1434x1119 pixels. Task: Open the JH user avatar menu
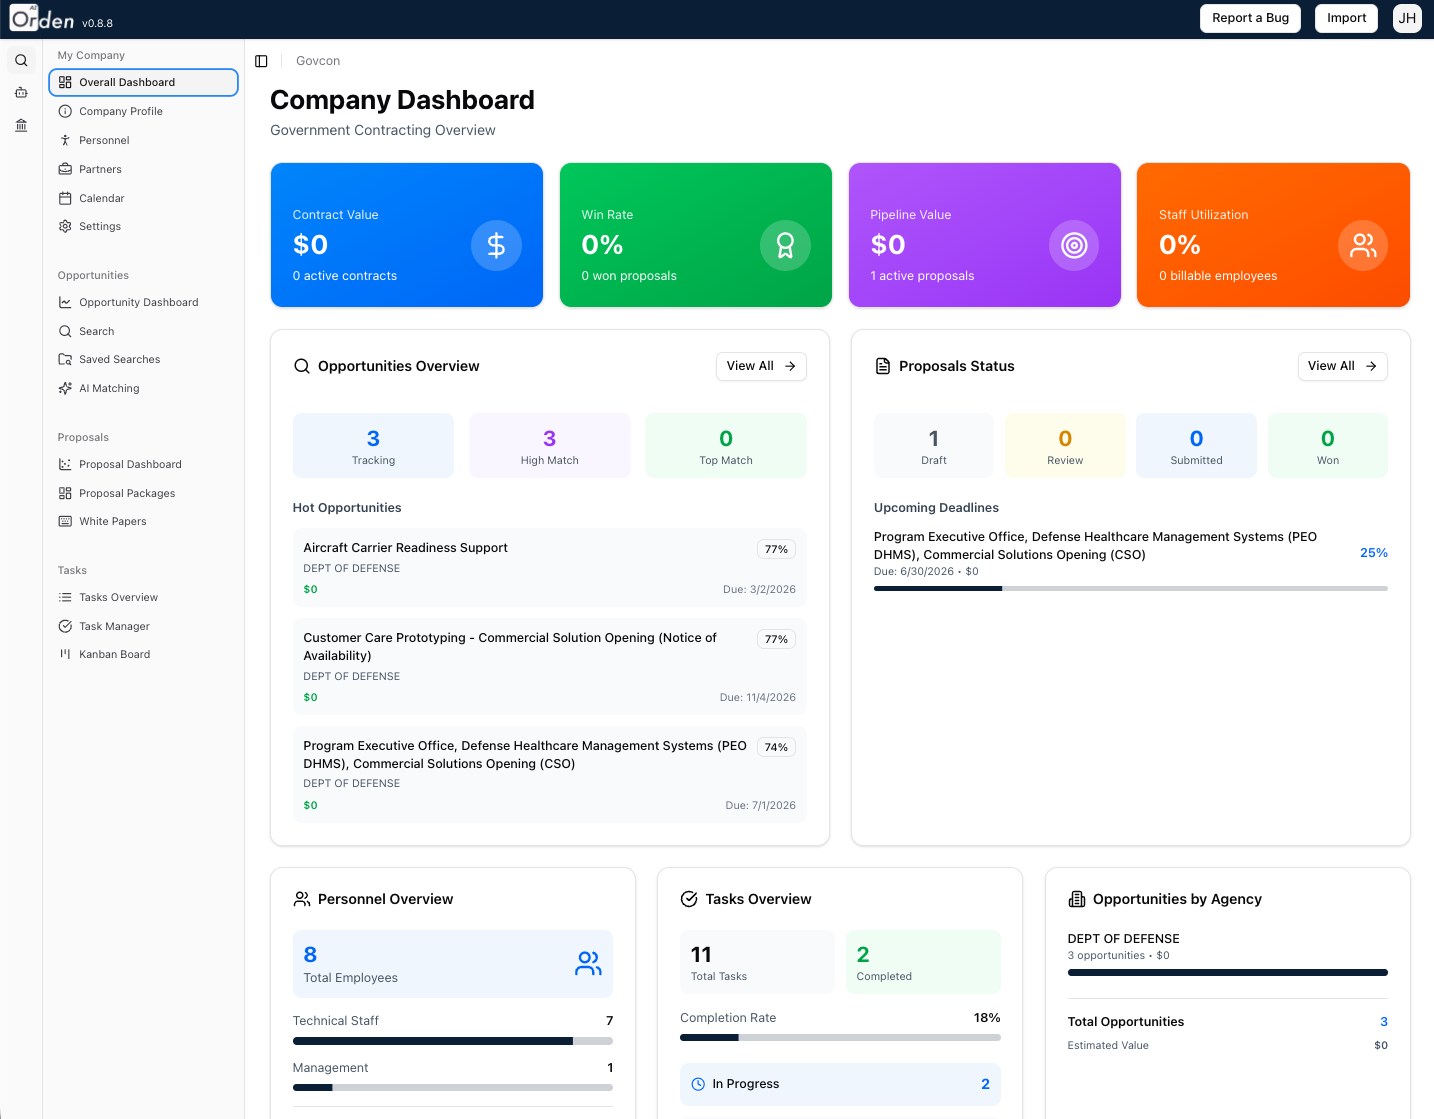[x=1406, y=18]
